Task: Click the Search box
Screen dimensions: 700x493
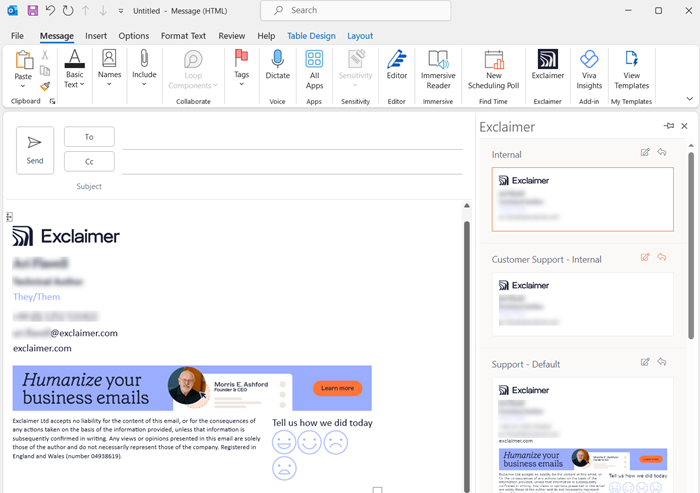Action: point(355,10)
